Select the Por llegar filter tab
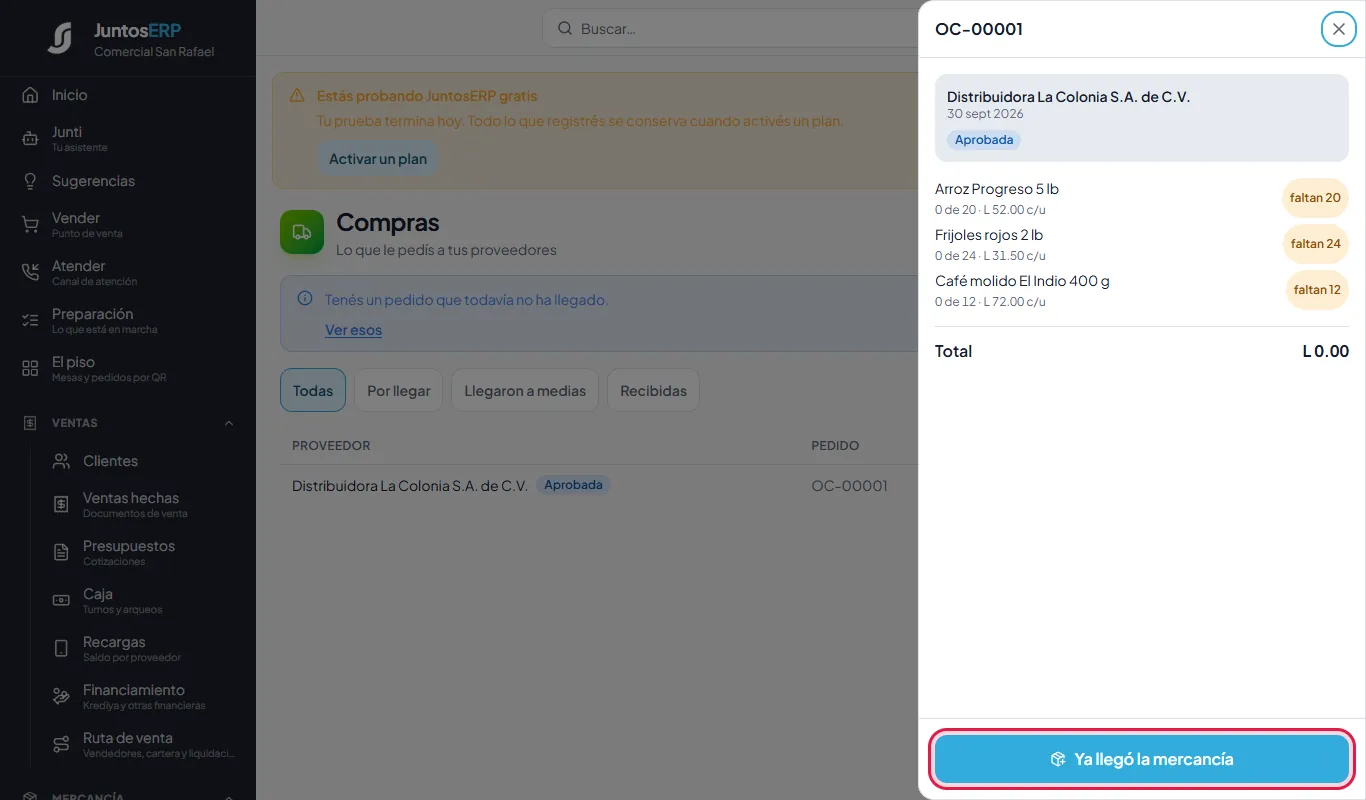The height and width of the screenshot is (800, 1366). point(399,391)
